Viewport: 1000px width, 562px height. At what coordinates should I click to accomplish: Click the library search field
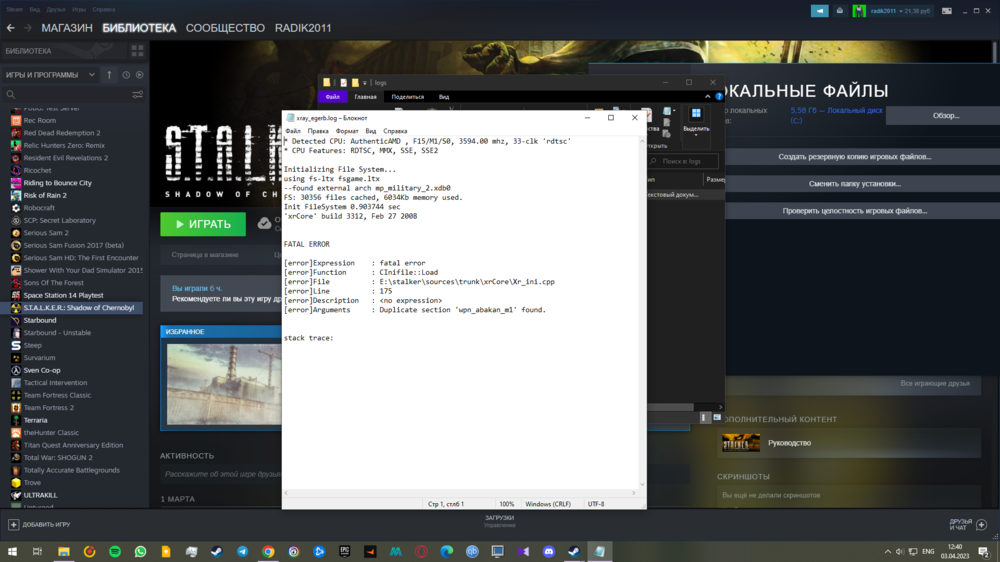coord(67,94)
